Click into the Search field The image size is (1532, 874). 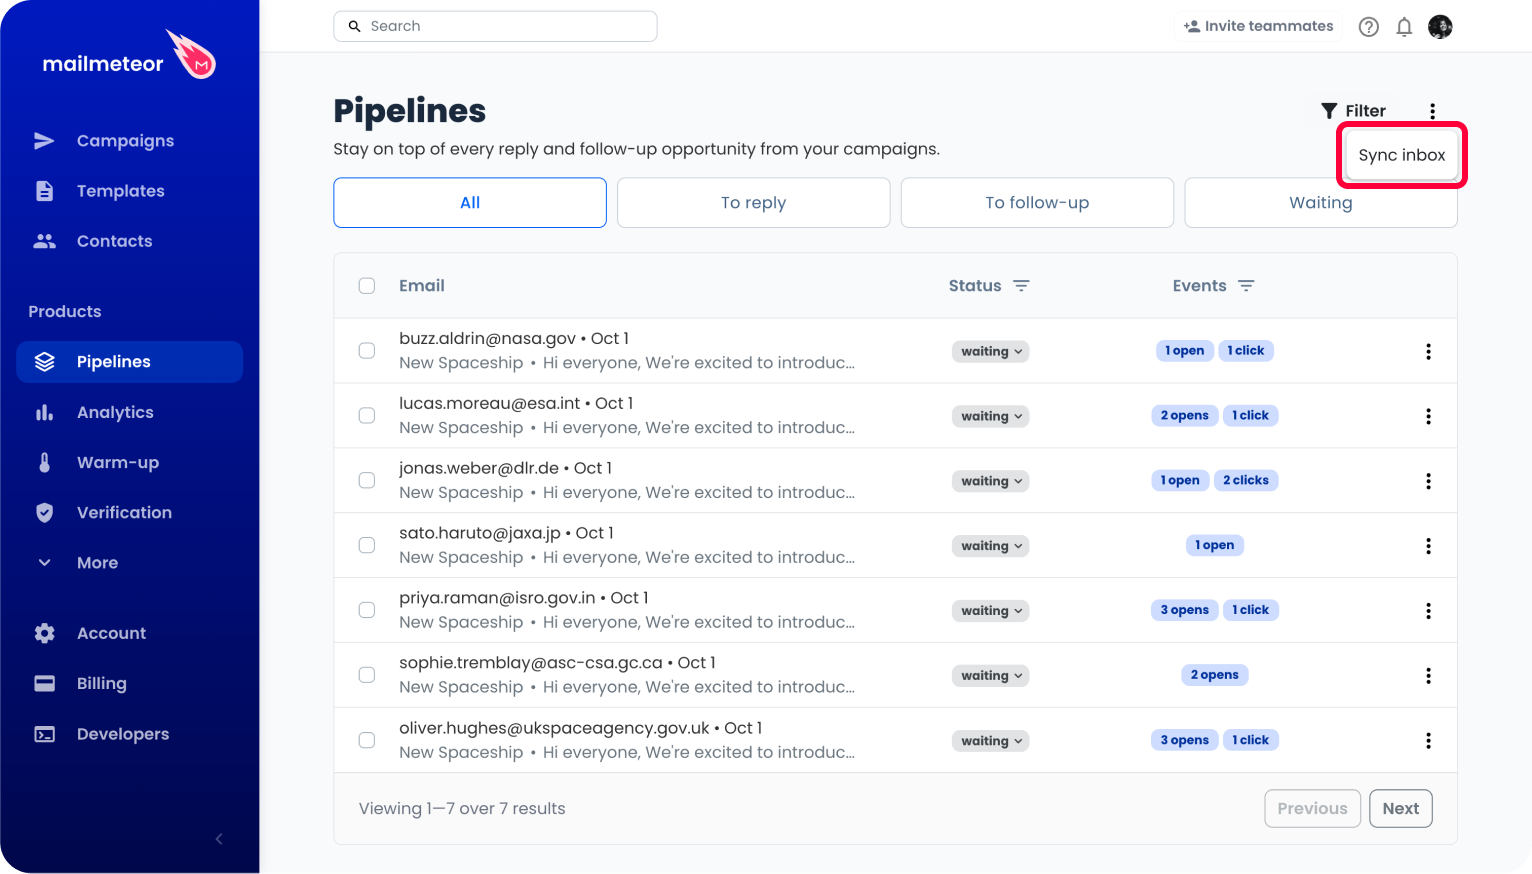(495, 26)
